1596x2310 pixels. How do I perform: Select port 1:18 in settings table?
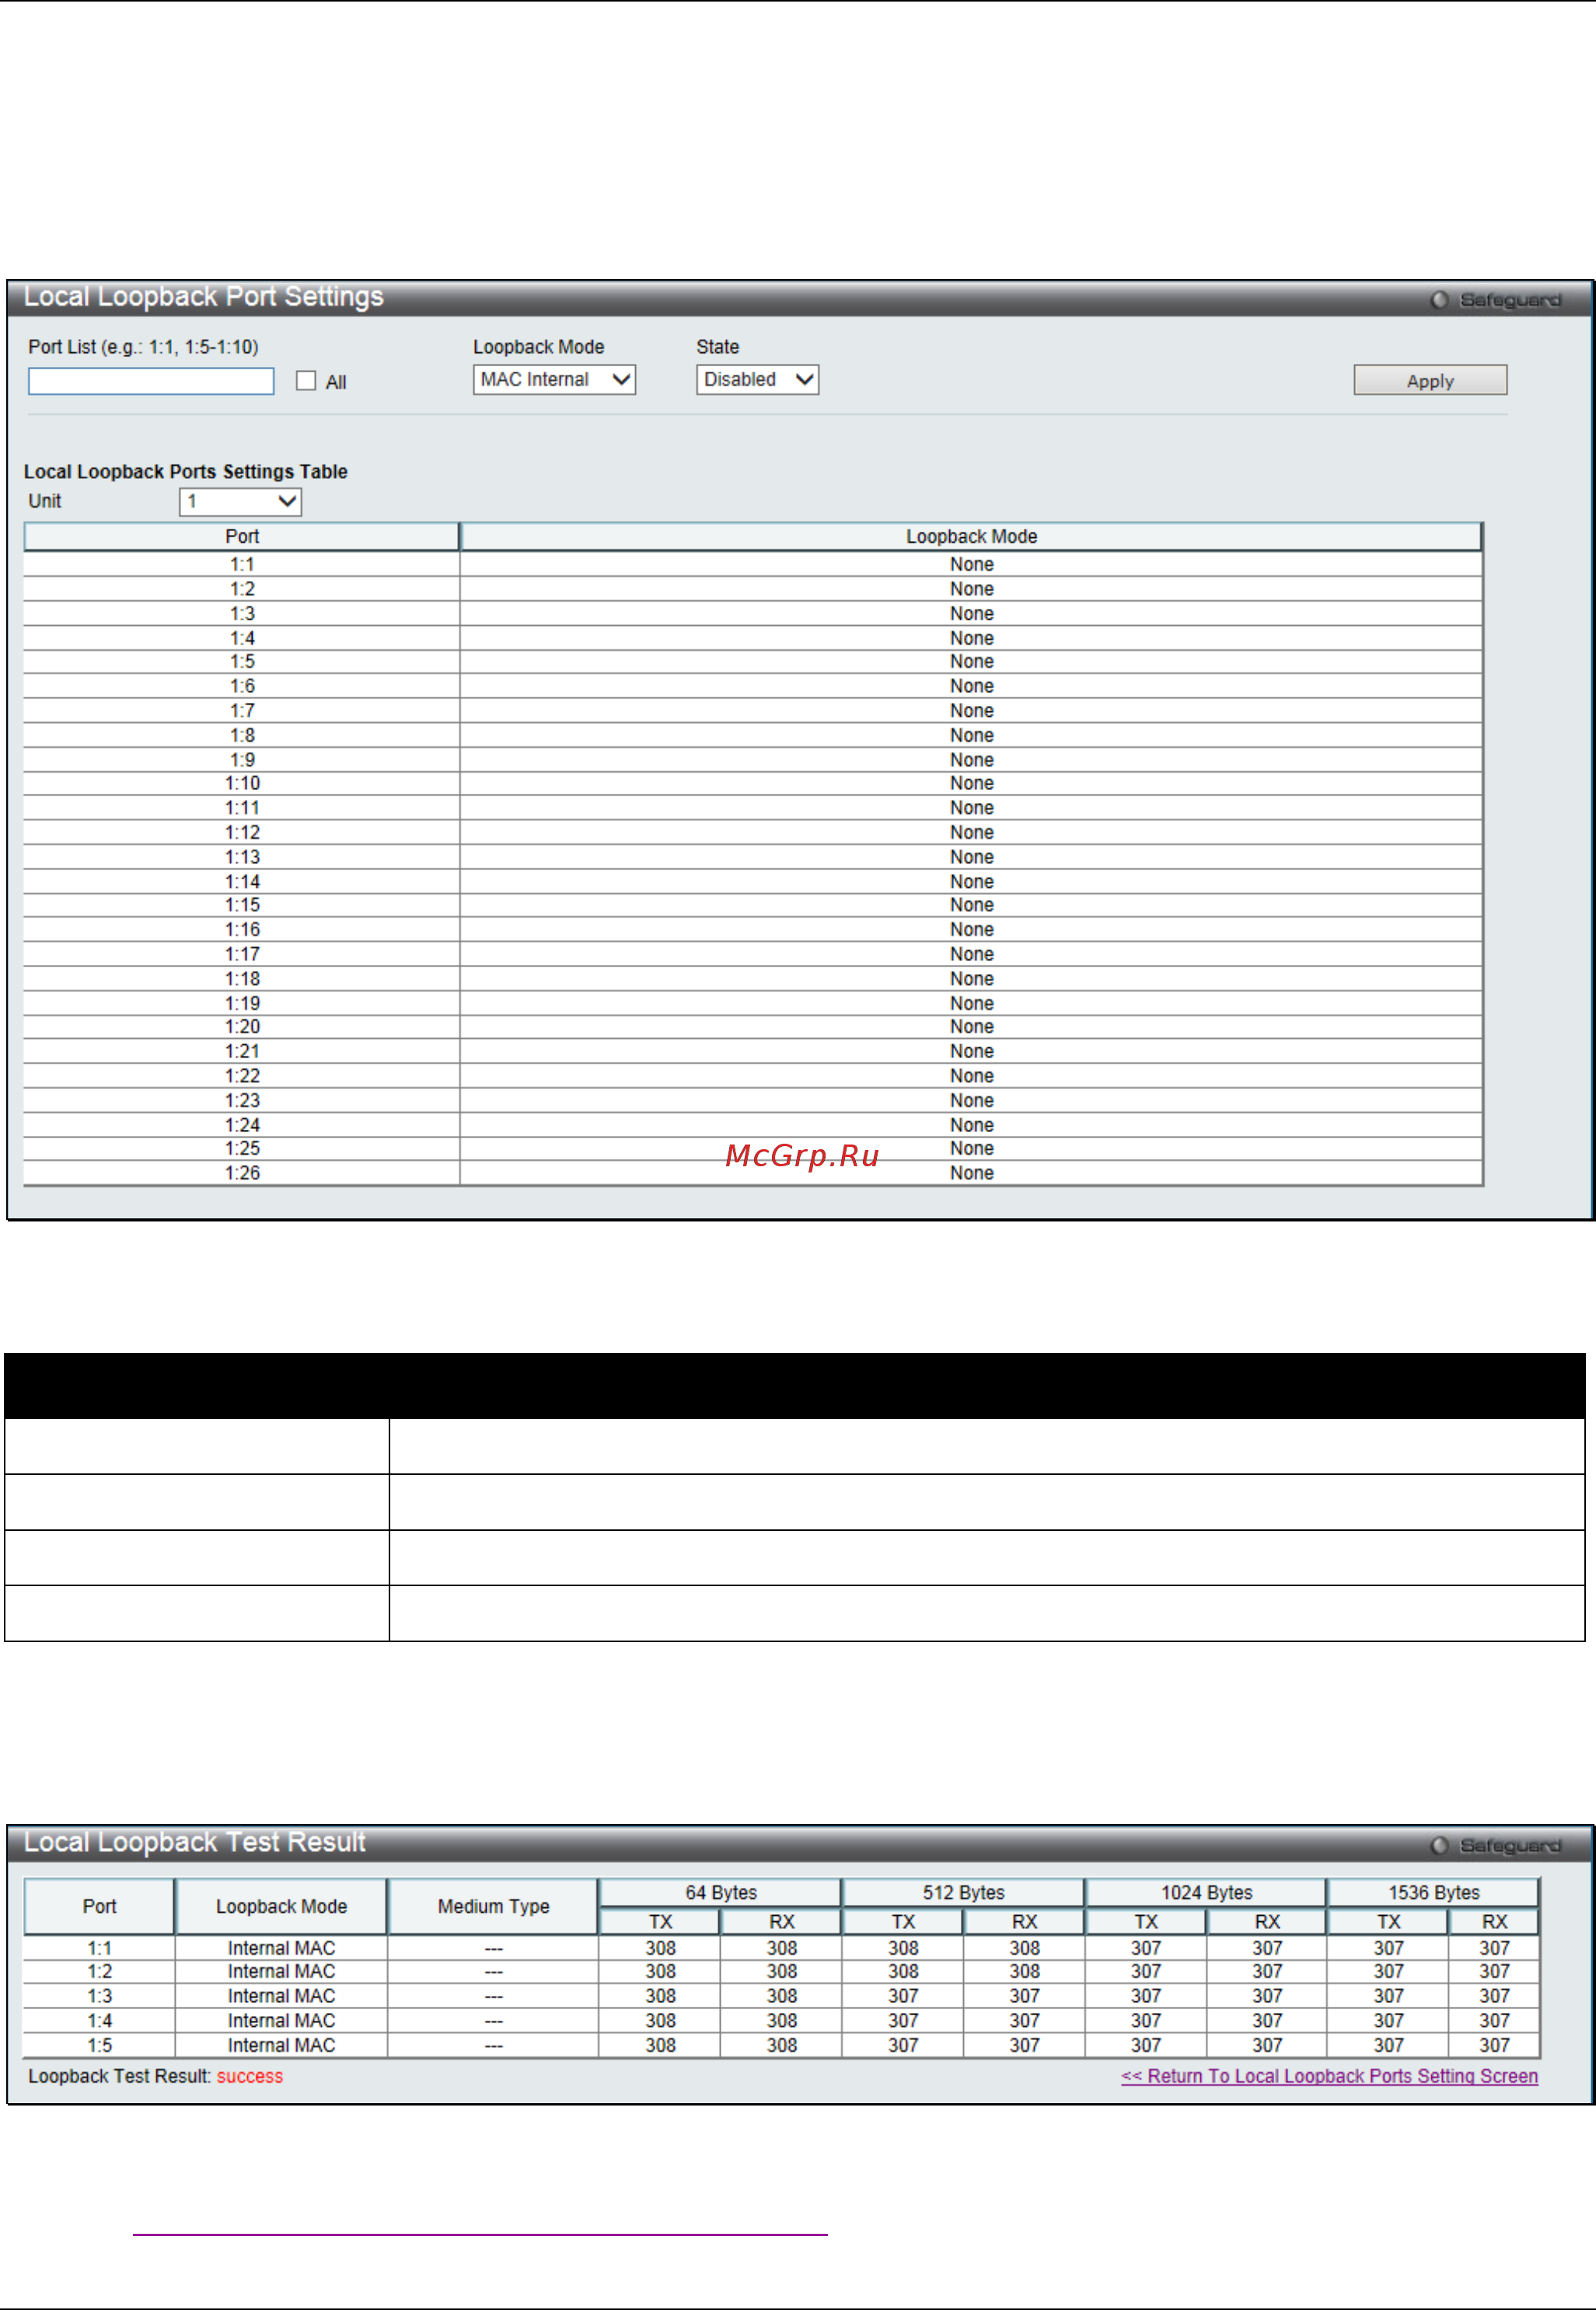(242, 979)
